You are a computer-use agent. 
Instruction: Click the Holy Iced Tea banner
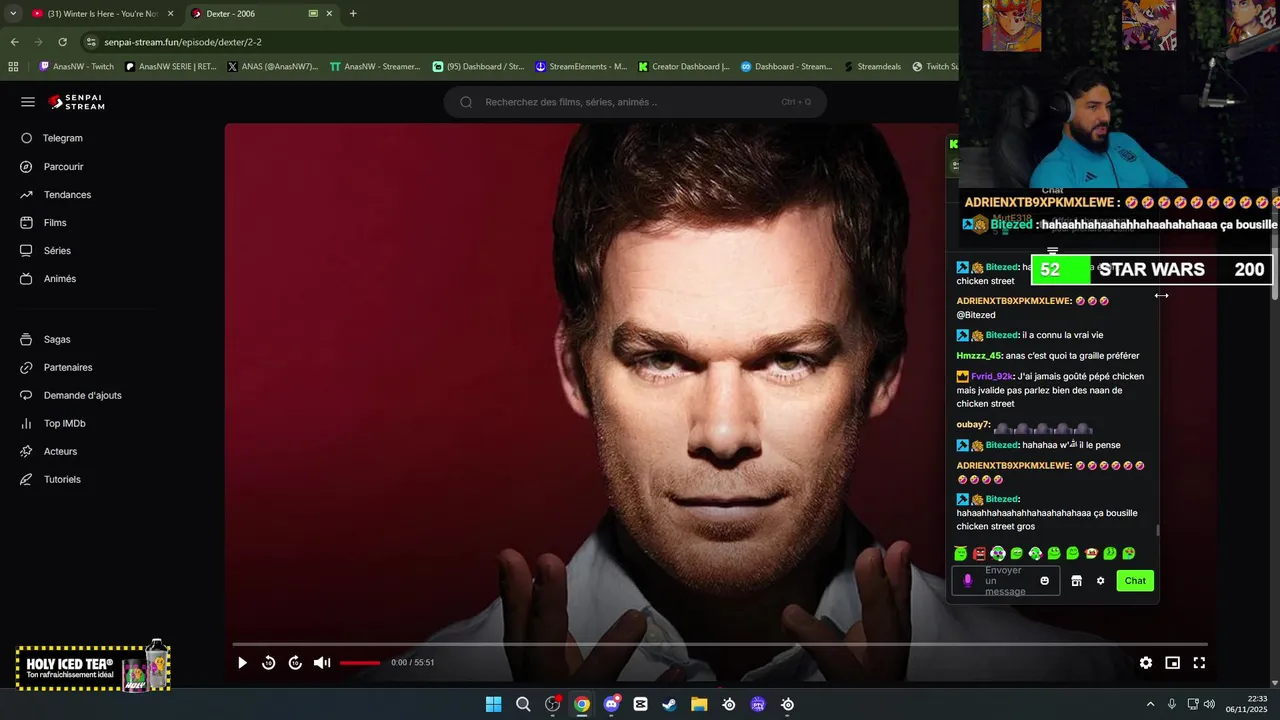pos(93,667)
